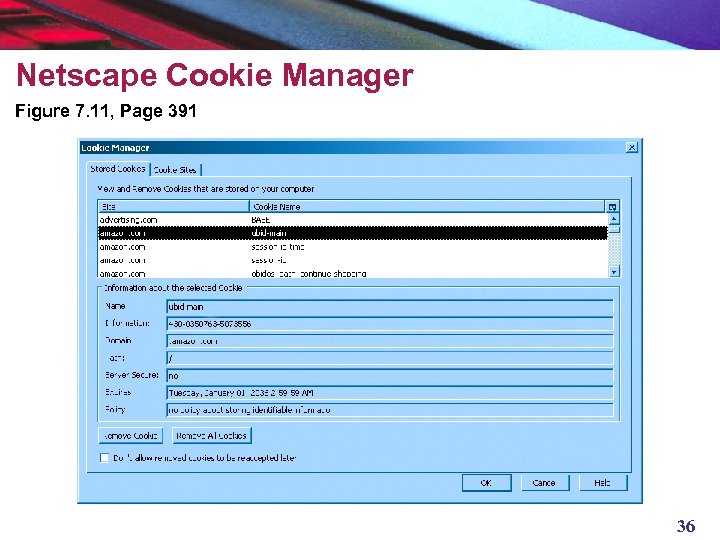Select the amazon.com session-id-time cookie row
This screenshot has height=540, width=720.
click(353, 247)
